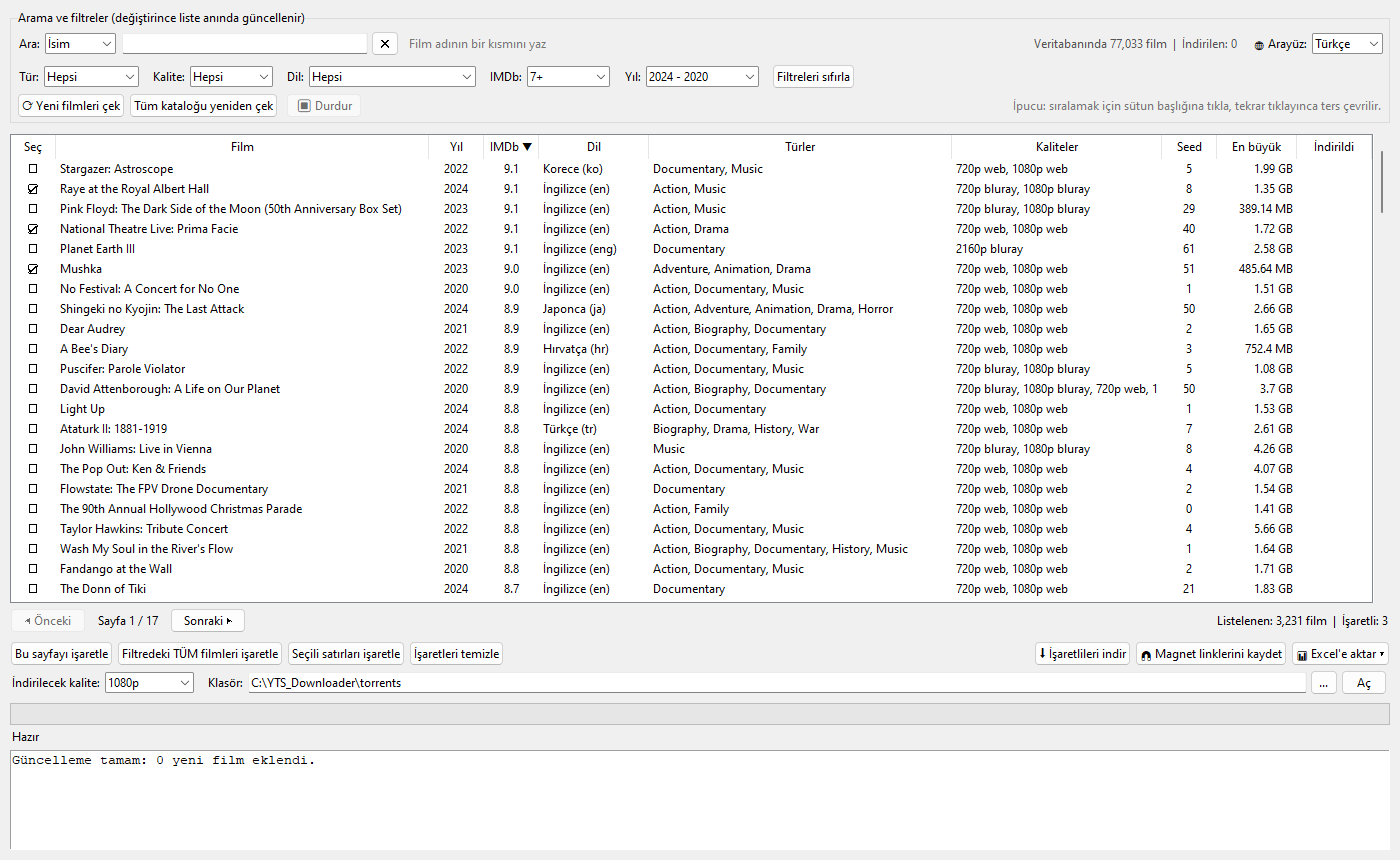This screenshot has width=1400, height=860.
Task: Change the IMDb 7+ rating dropdown
Action: click(568, 76)
